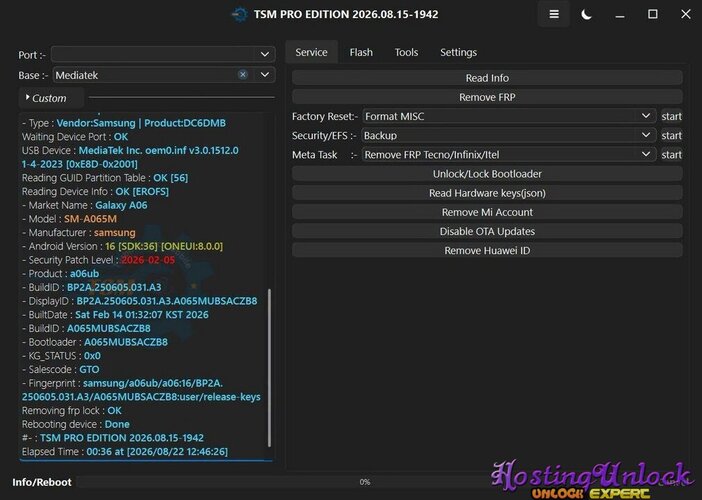Click the Info/Reboot button
The height and width of the screenshot is (500, 702).
[42, 482]
